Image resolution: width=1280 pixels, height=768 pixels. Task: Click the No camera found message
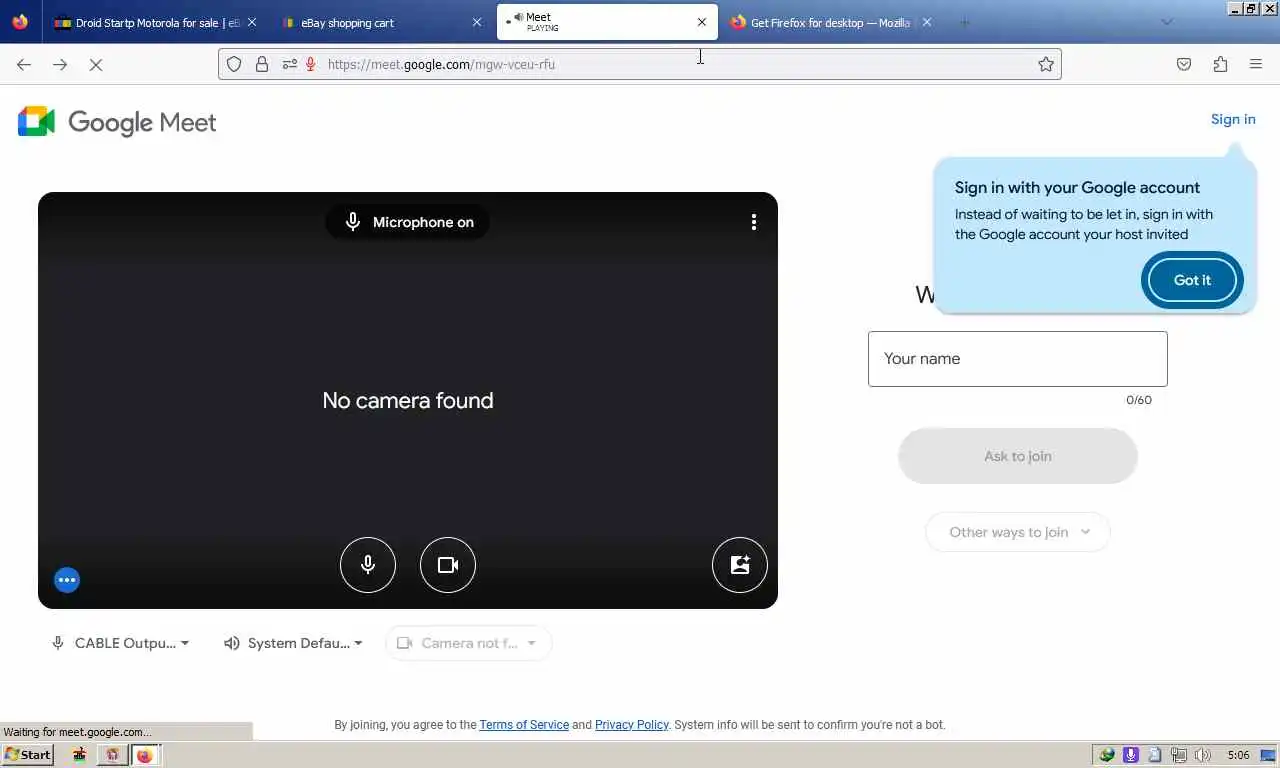click(x=408, y=400)
